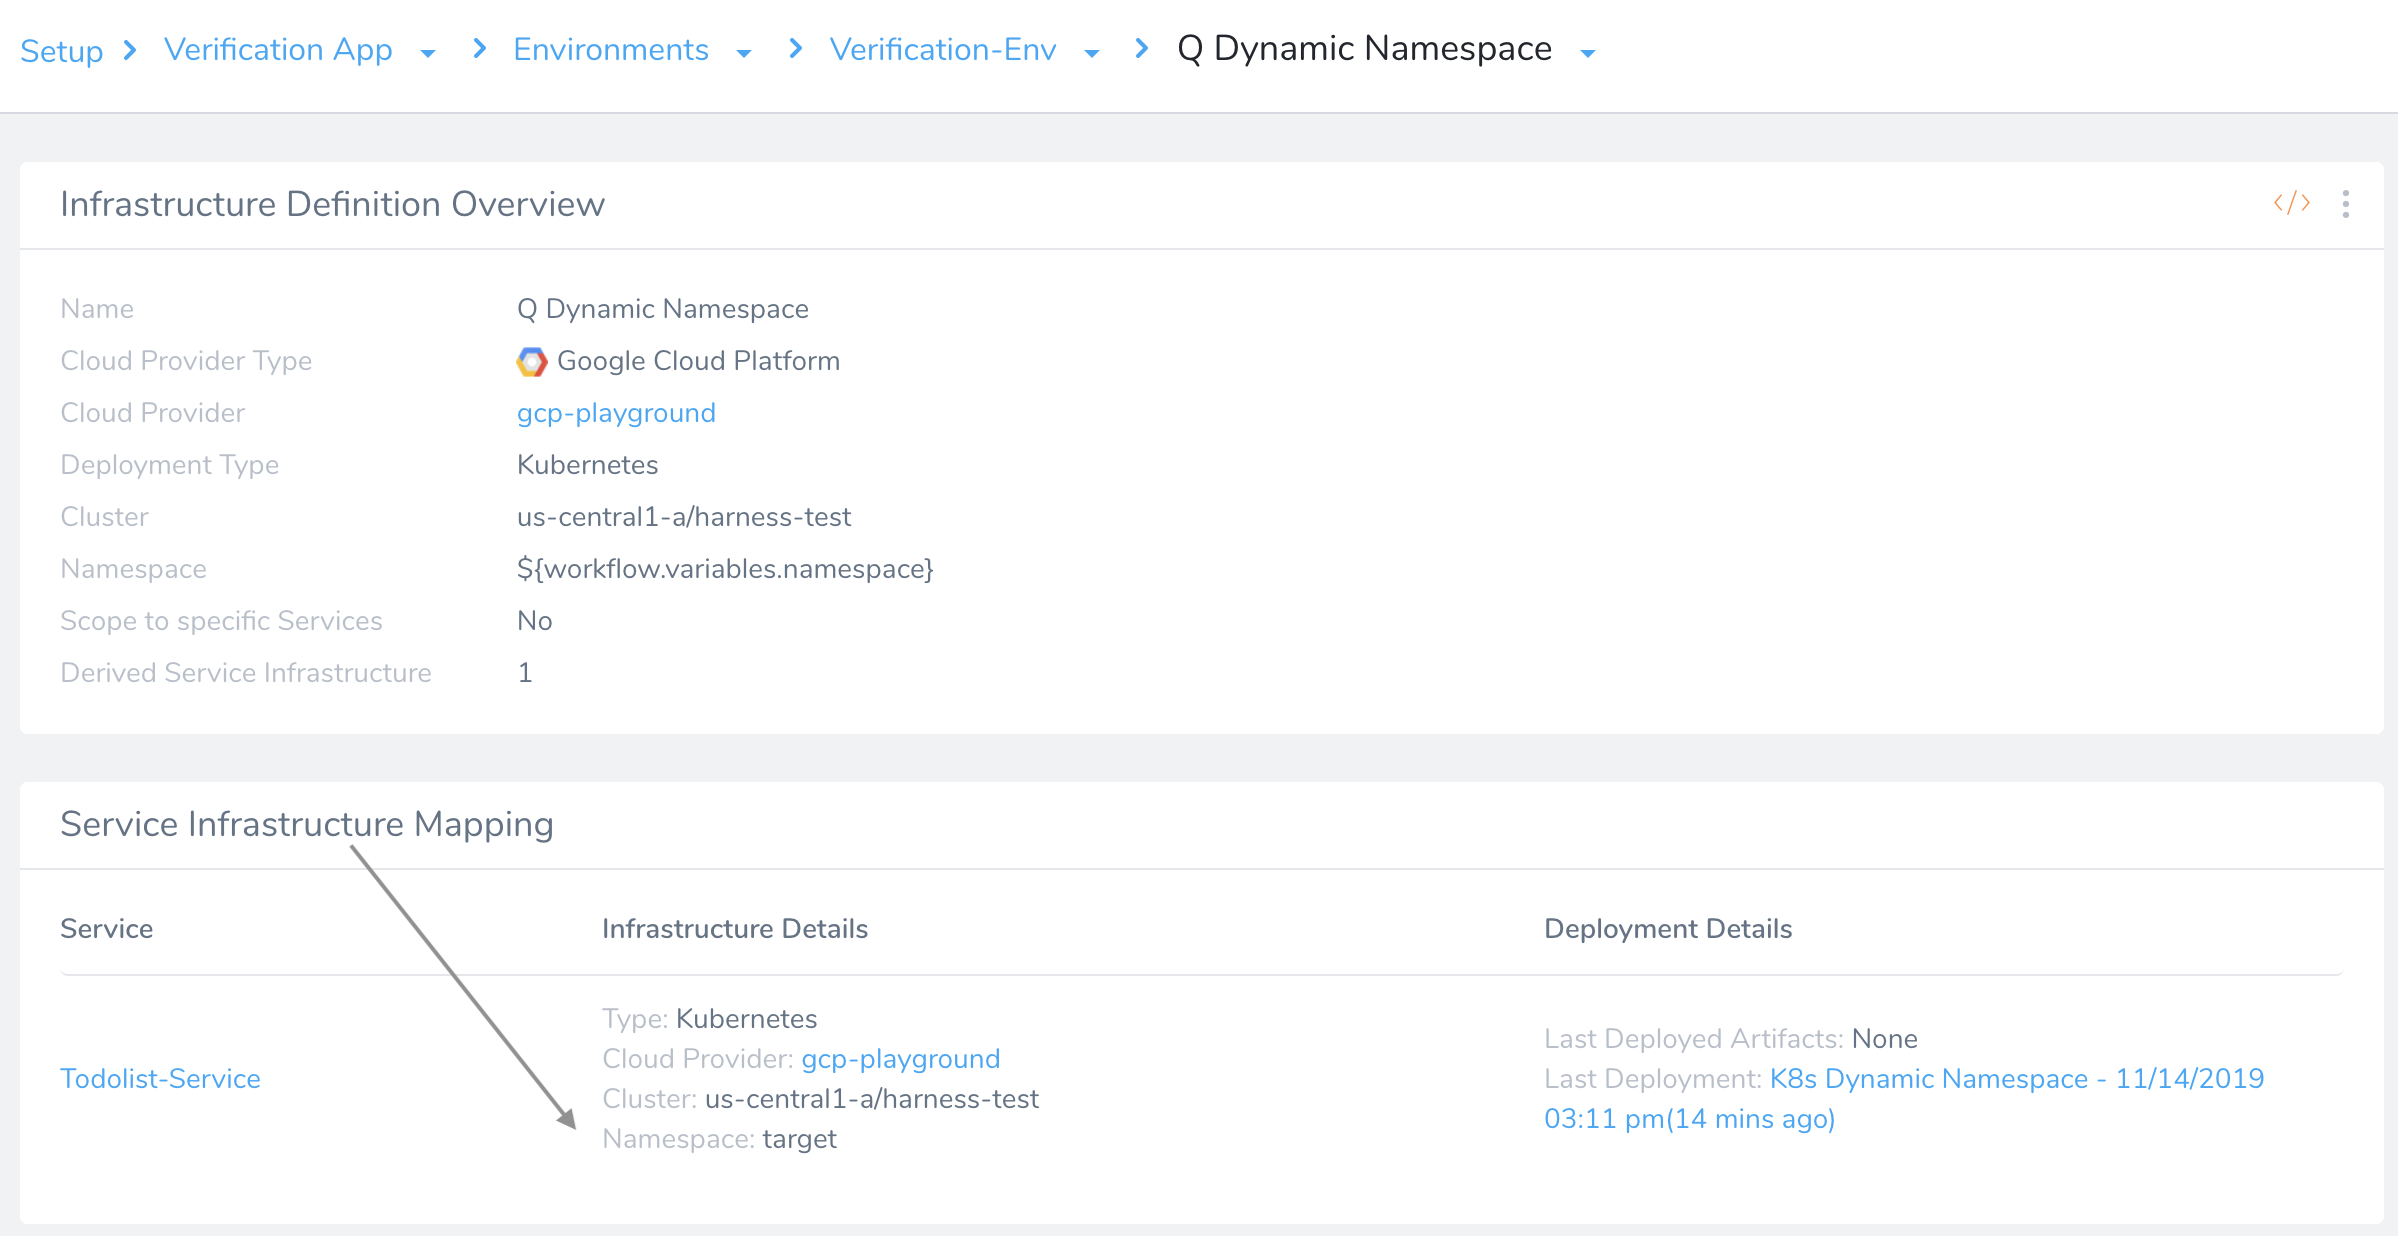Open Environments breadcrumb link
The image size is (2398, 1236).
point(611,49)
